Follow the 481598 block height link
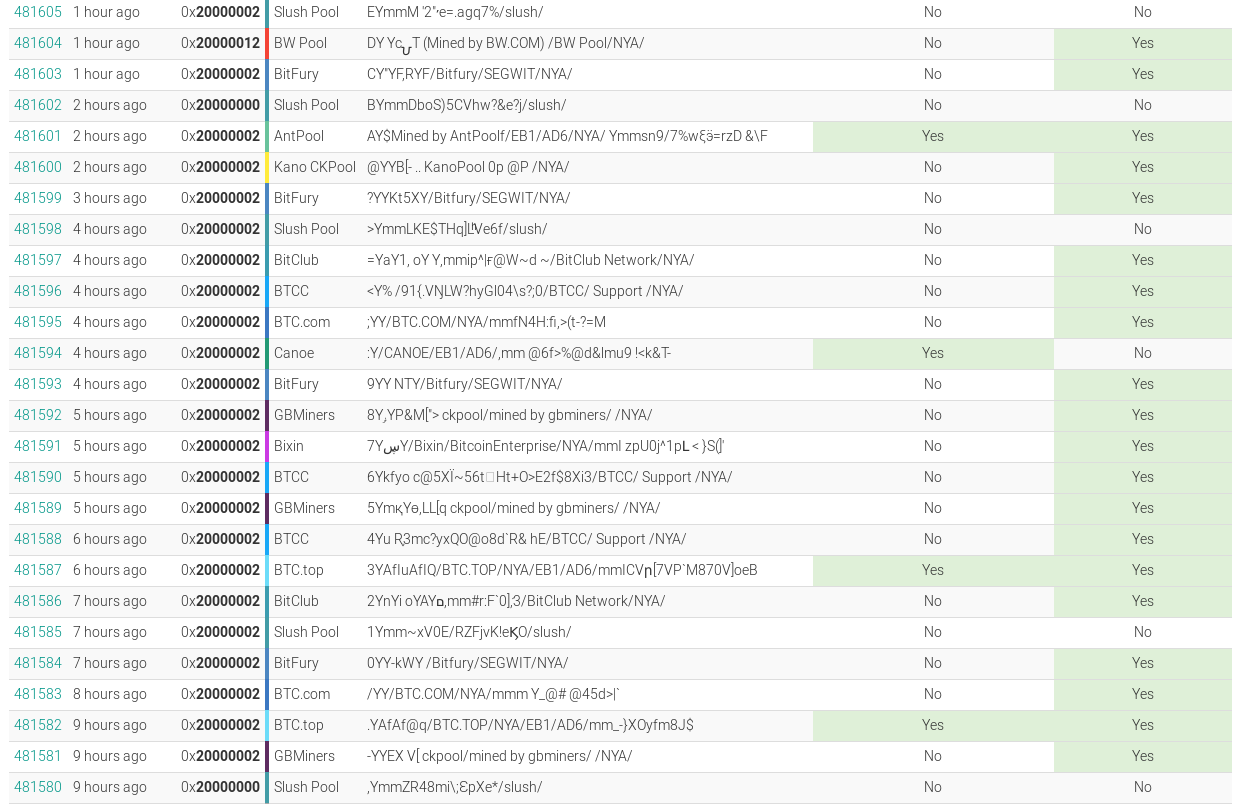The width and height of the screenshot is (1241, 804). pyautogui.click(x=38, y=229)
